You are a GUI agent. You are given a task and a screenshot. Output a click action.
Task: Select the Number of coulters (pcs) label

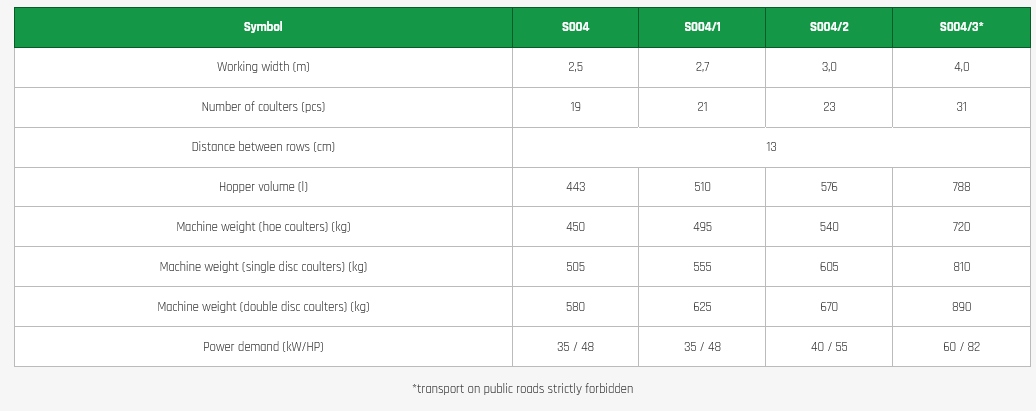(263, 107)
